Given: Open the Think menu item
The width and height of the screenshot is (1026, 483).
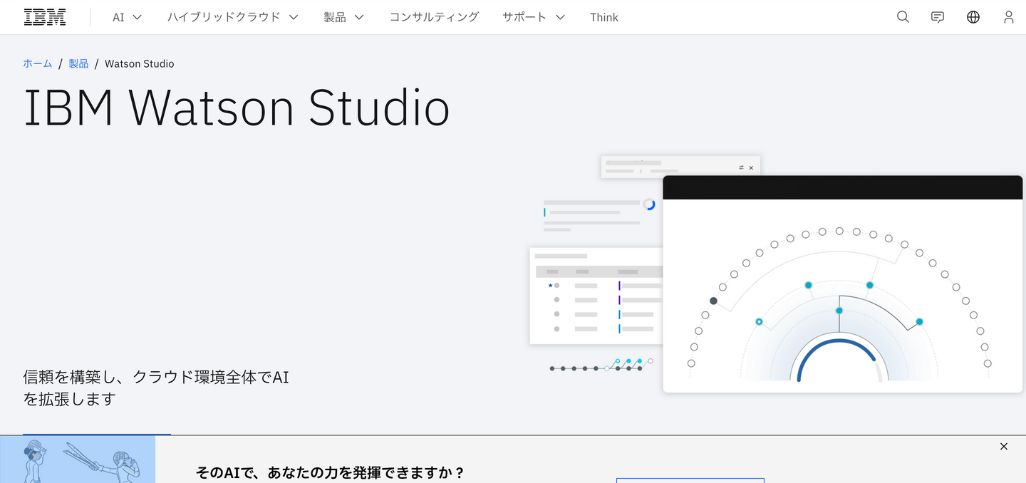Looking at the screenshot, I should click(x=604, y=17).
